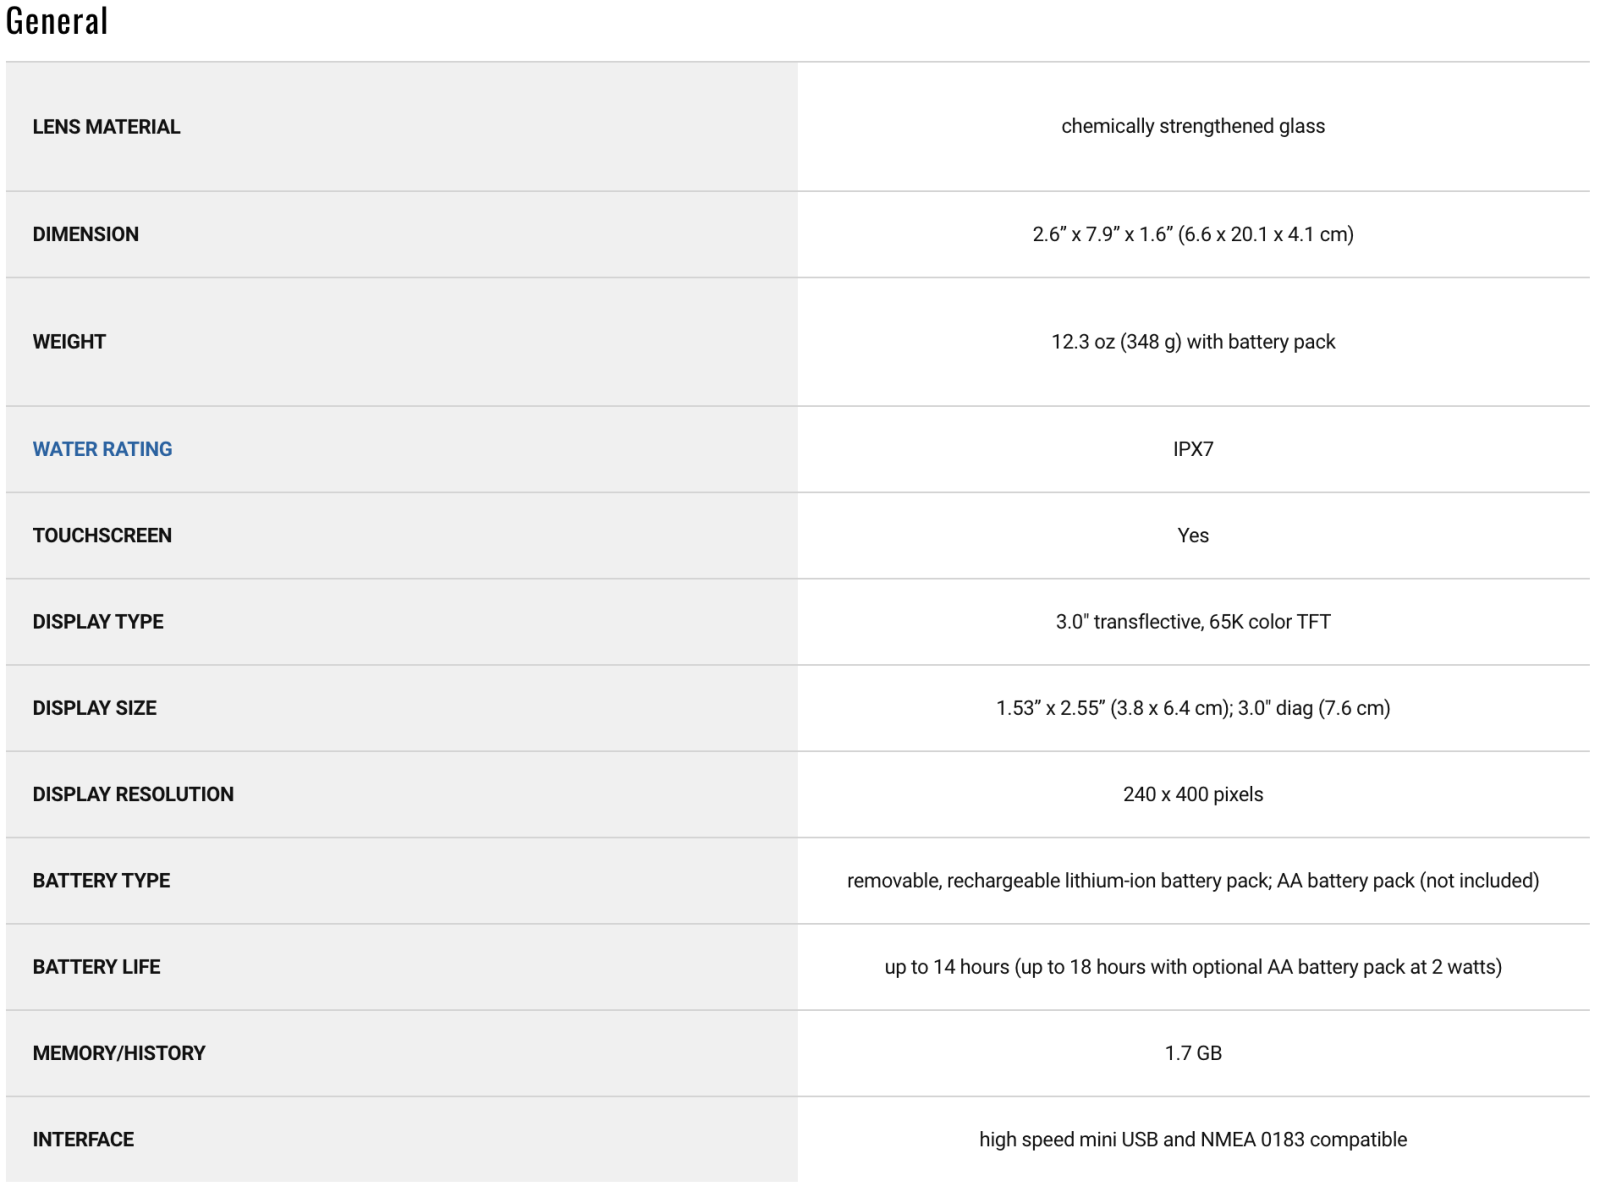1600x1192 pixels.
Task: Click the chemically strengthened glass value
Action: tap(1193, 126)
